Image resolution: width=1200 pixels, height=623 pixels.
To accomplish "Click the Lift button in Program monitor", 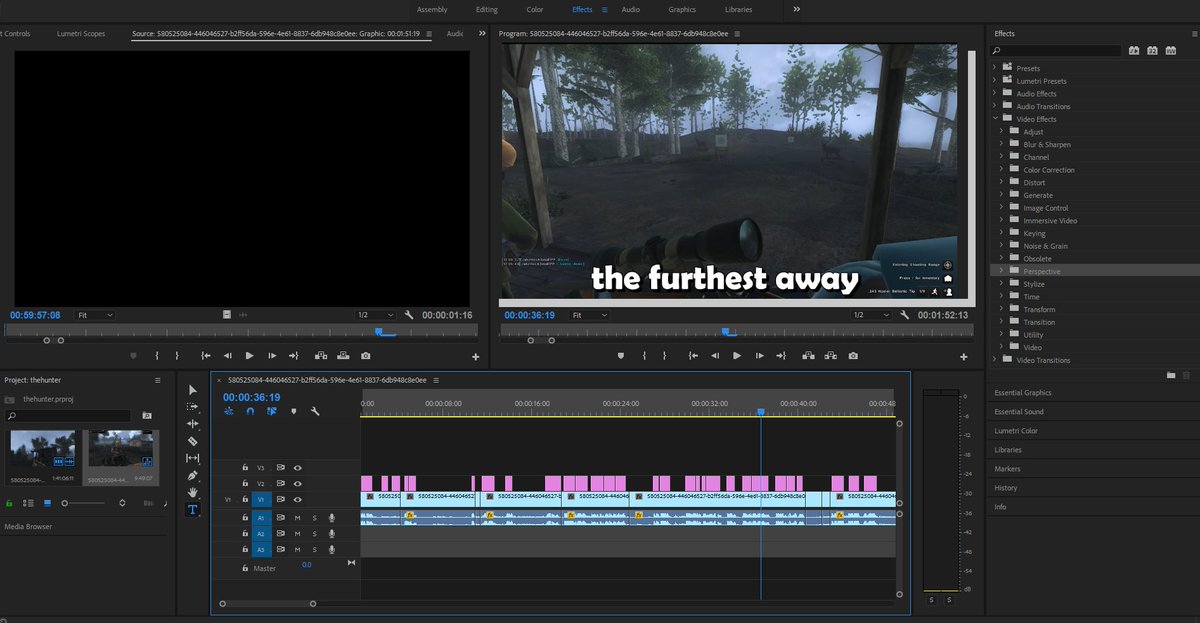I will click(807, 356).
